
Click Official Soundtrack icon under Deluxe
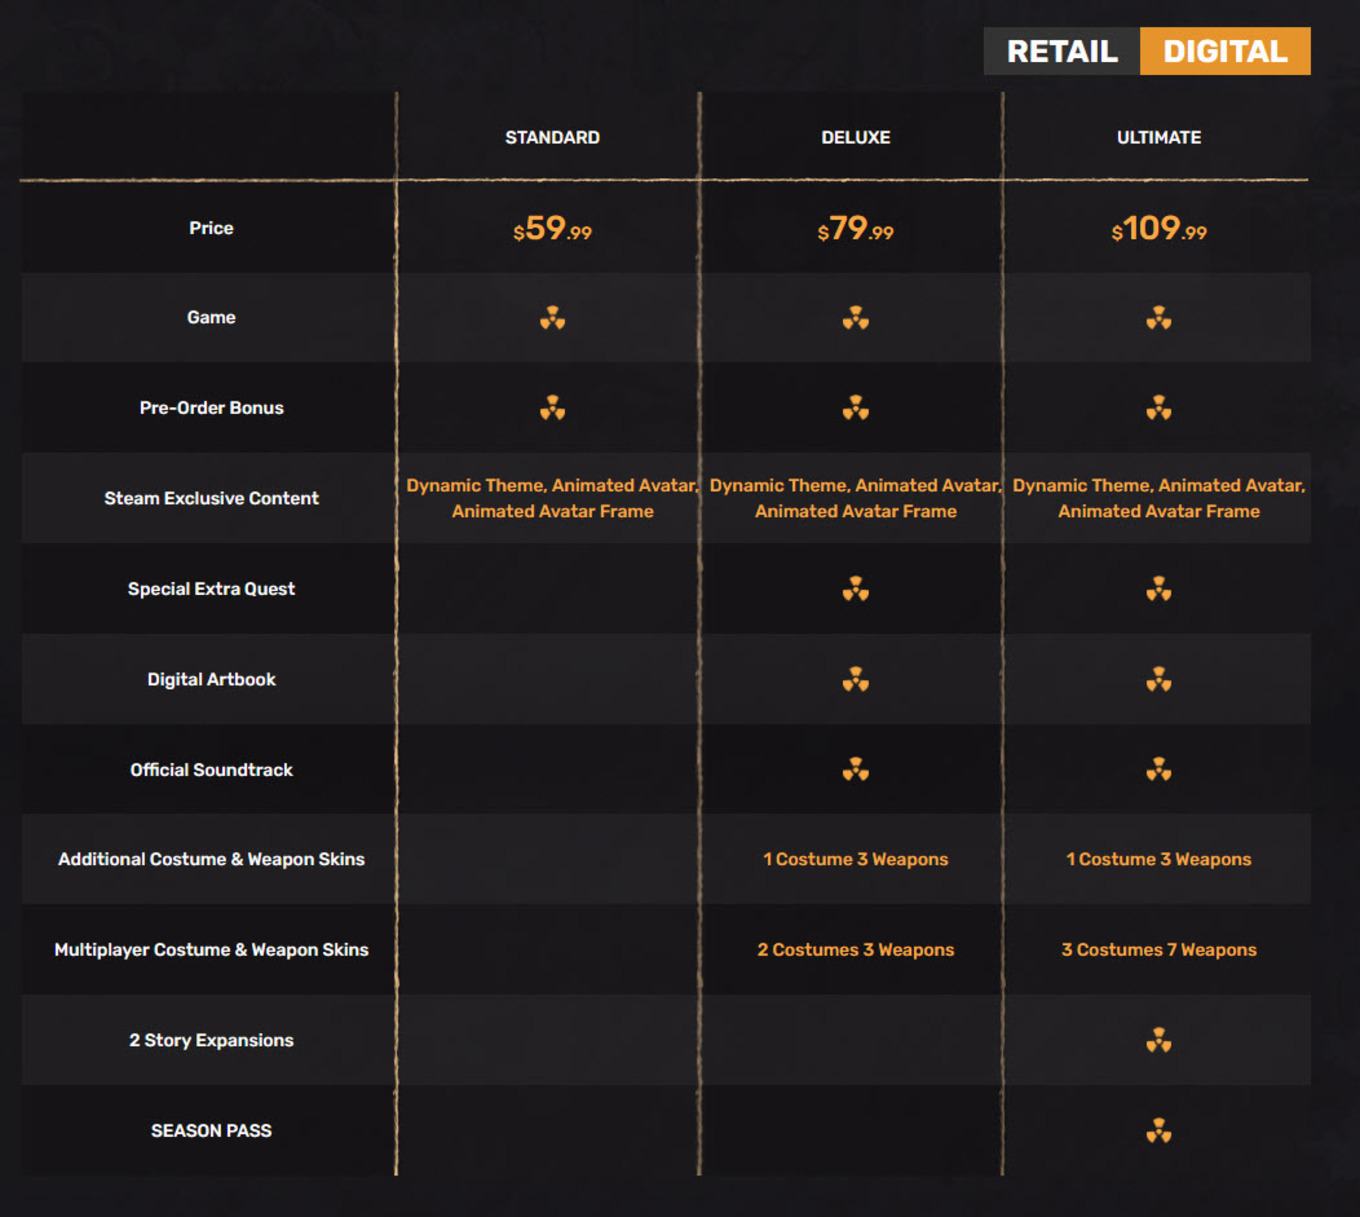pyautogui.click(x=855, y=769)
